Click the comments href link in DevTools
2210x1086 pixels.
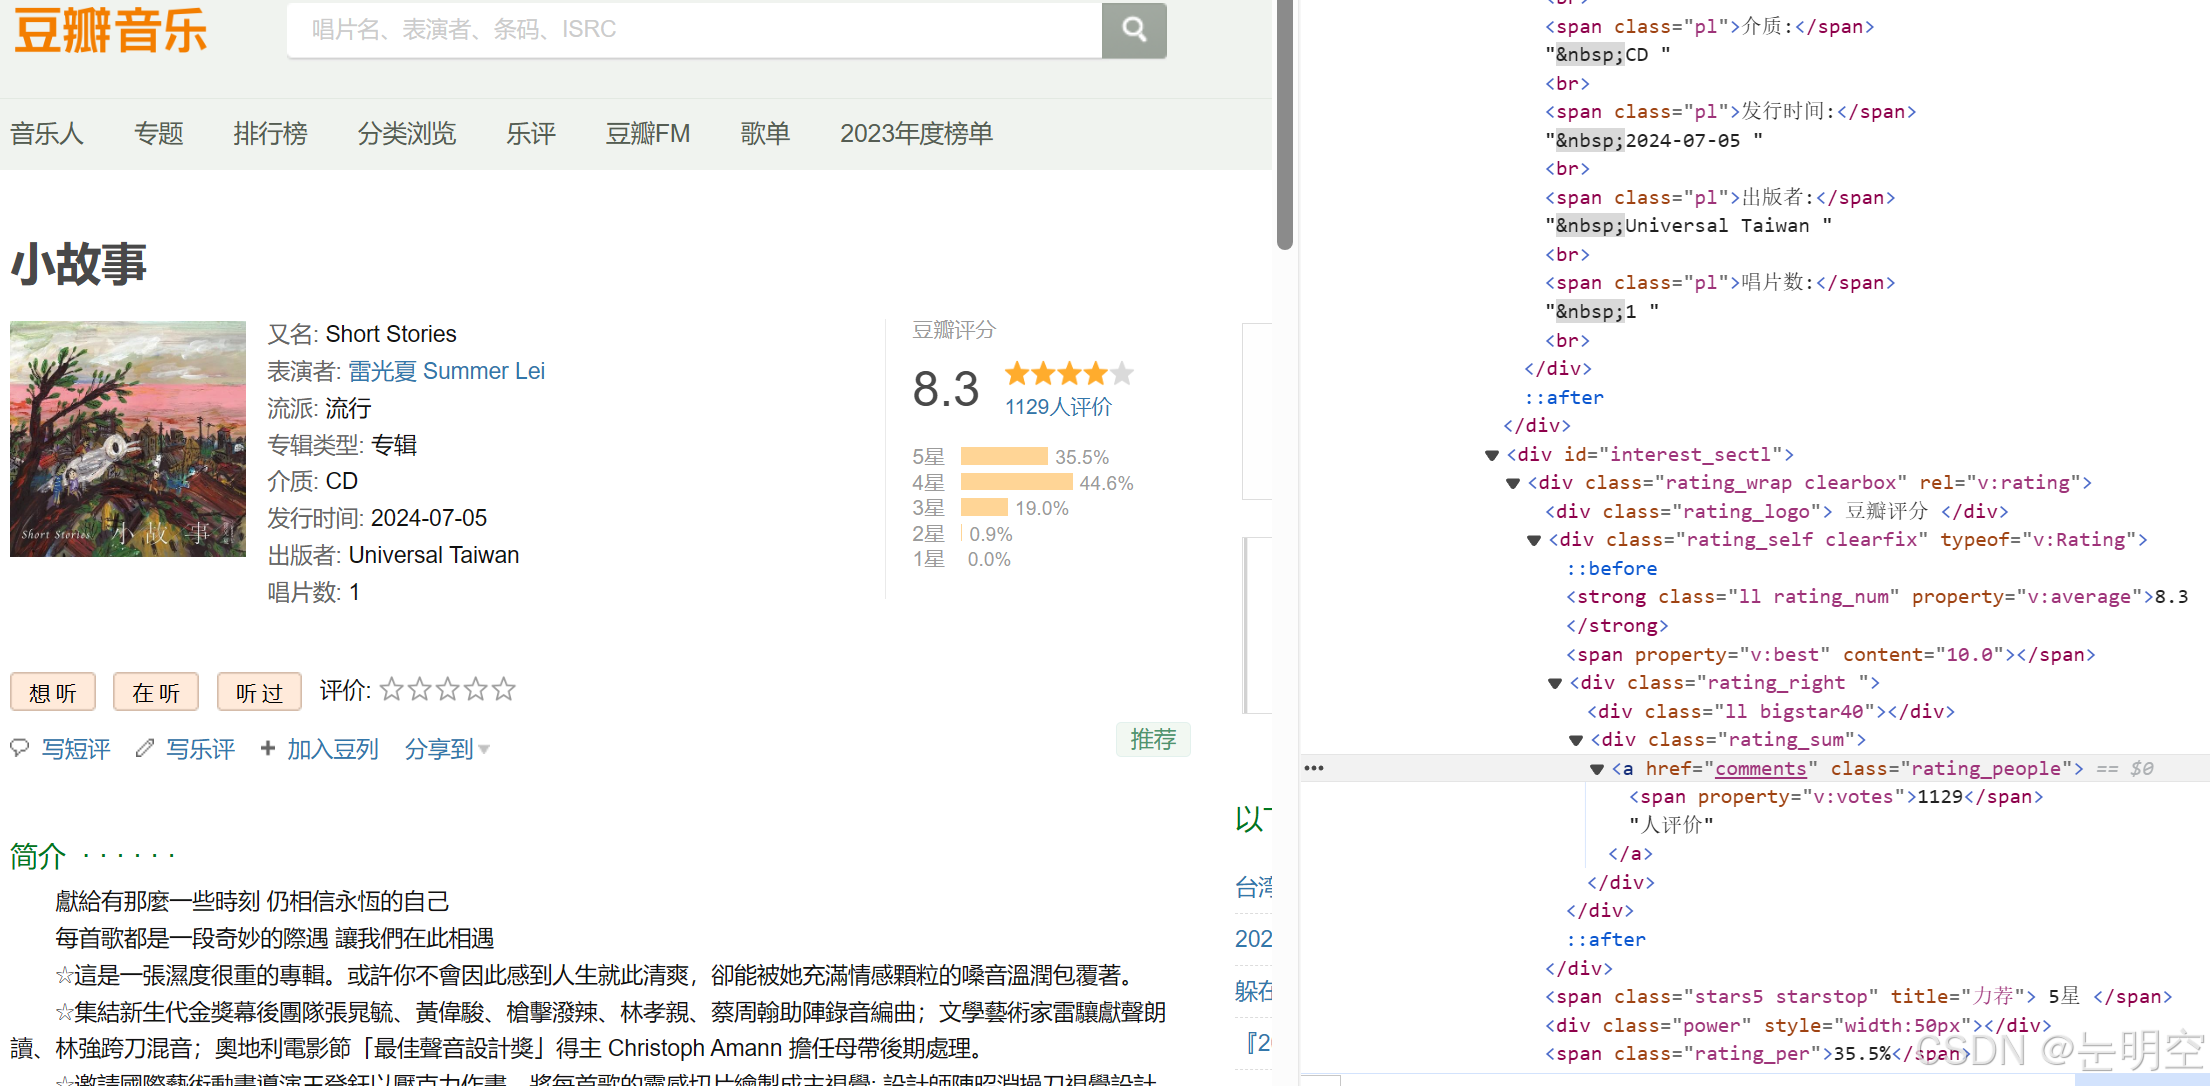point(1761,769)
